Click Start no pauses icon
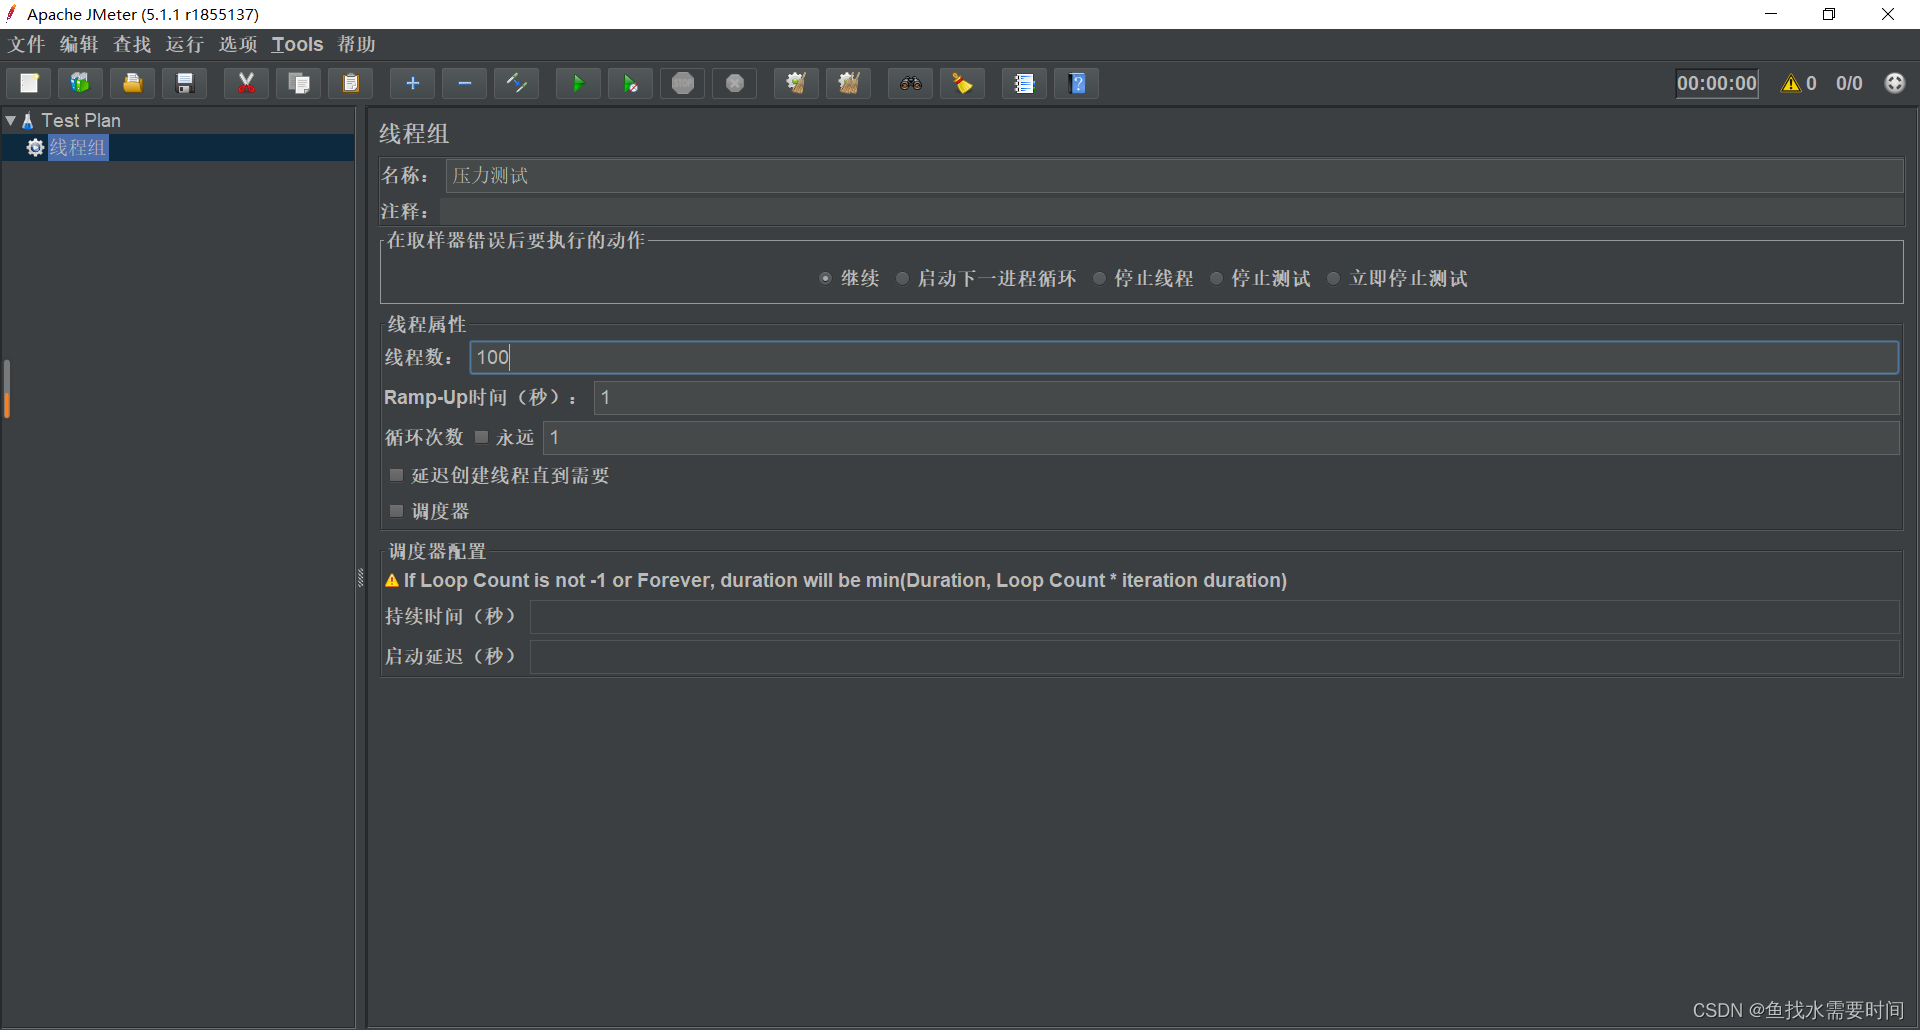This screenshot has width=1920, height=1030. pos(630,83)
